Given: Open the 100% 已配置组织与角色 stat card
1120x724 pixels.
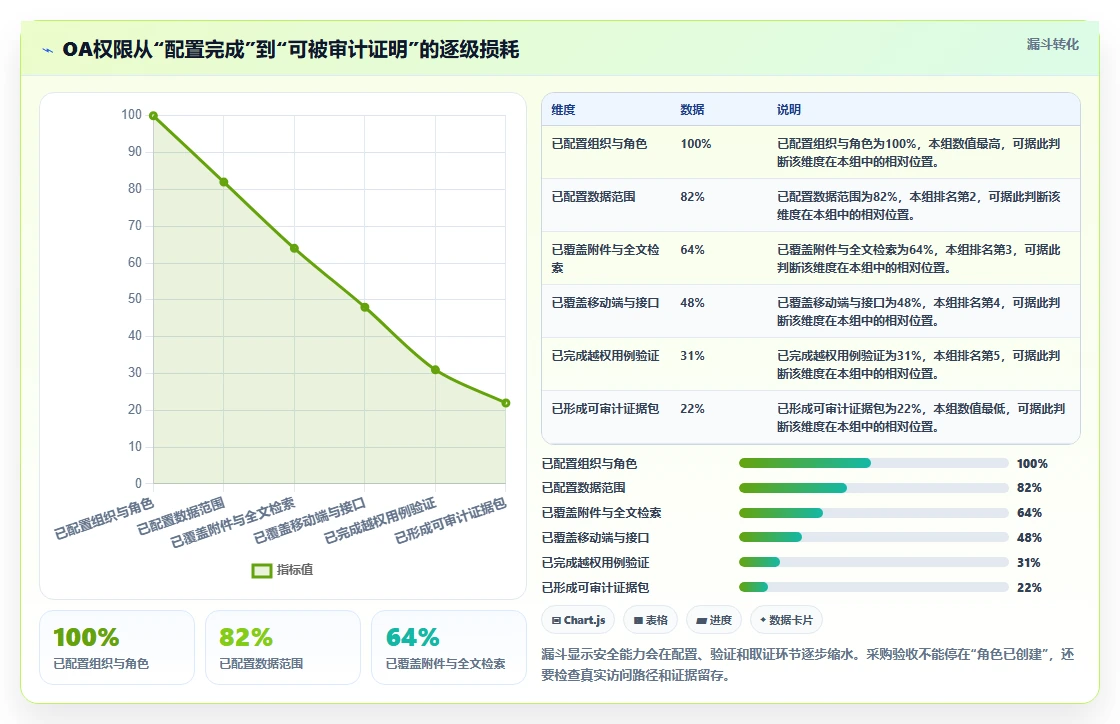Looking at the screenshot, I should coord(117,648).
